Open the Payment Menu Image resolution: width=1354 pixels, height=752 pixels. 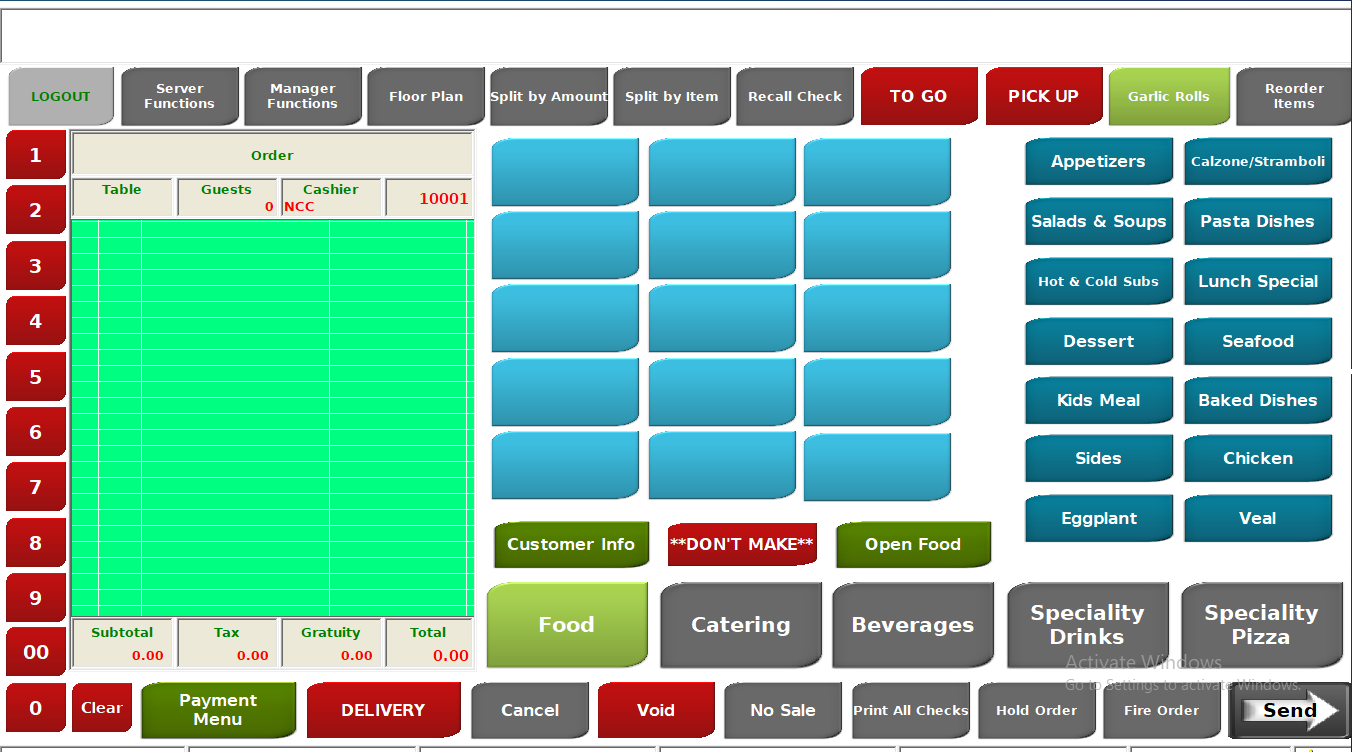pyautogui.click(x=218, y=710)
